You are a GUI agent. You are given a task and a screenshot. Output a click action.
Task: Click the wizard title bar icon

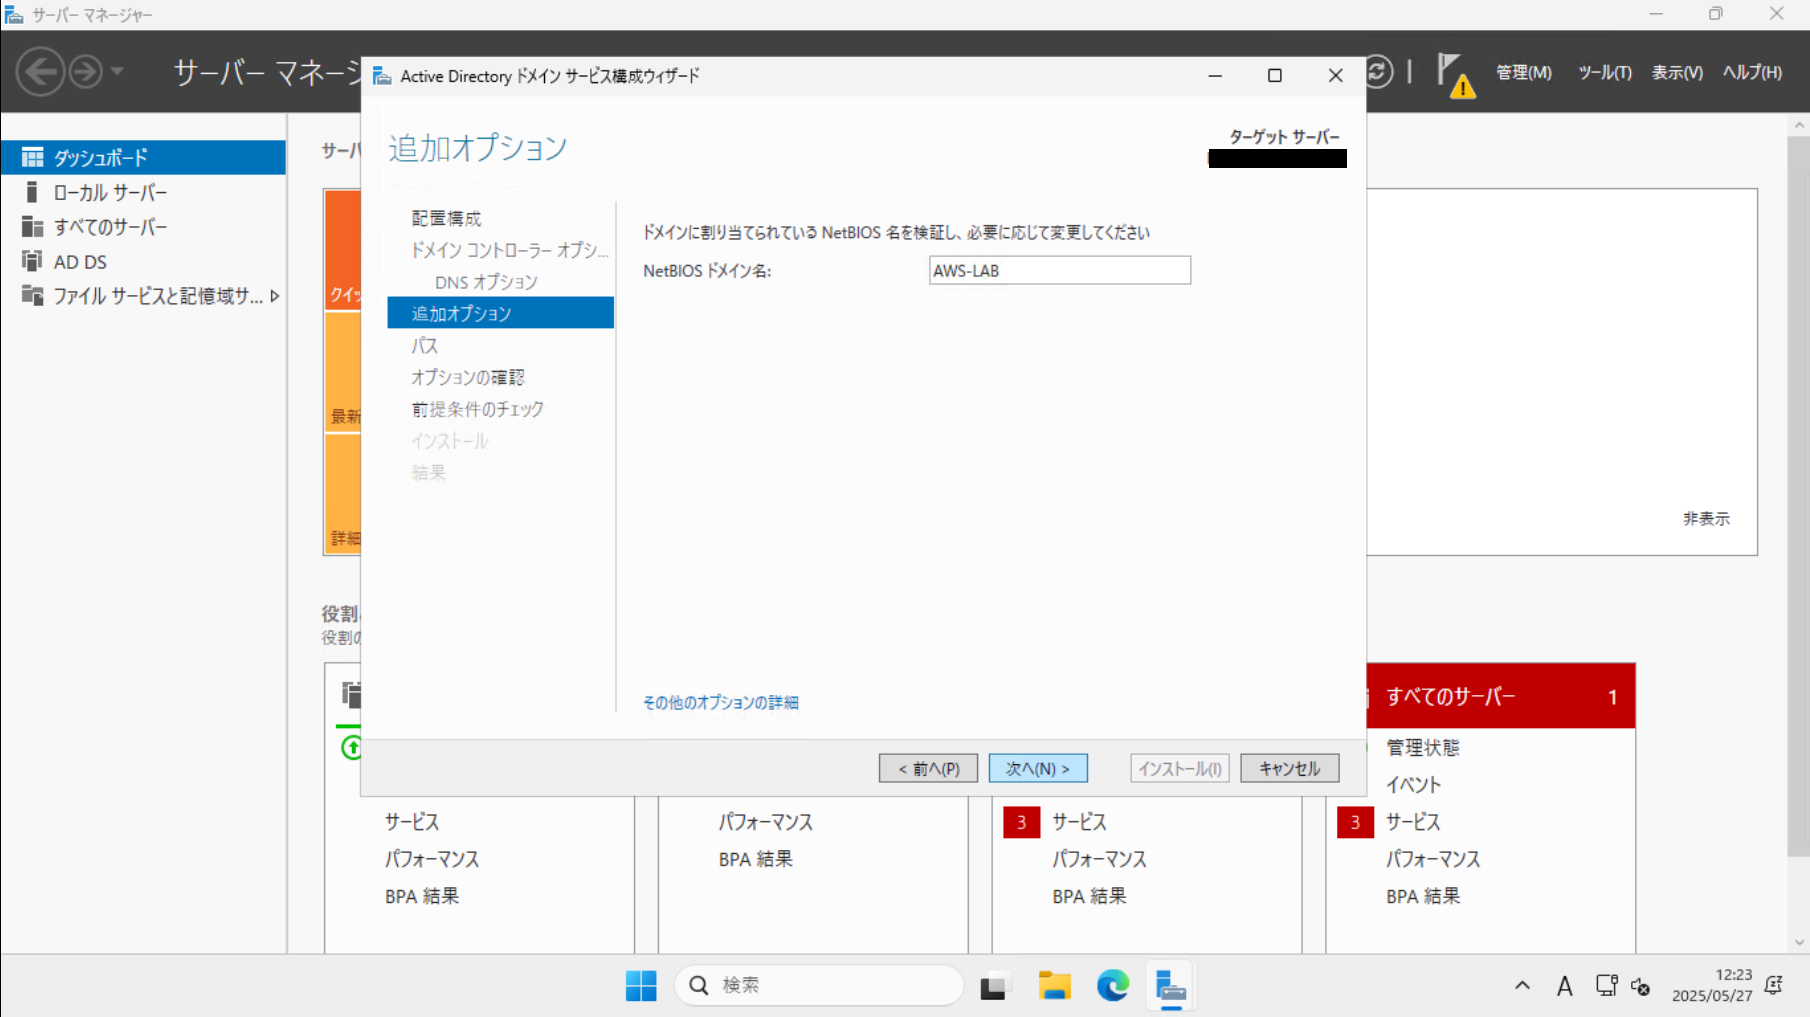[382, 76]
